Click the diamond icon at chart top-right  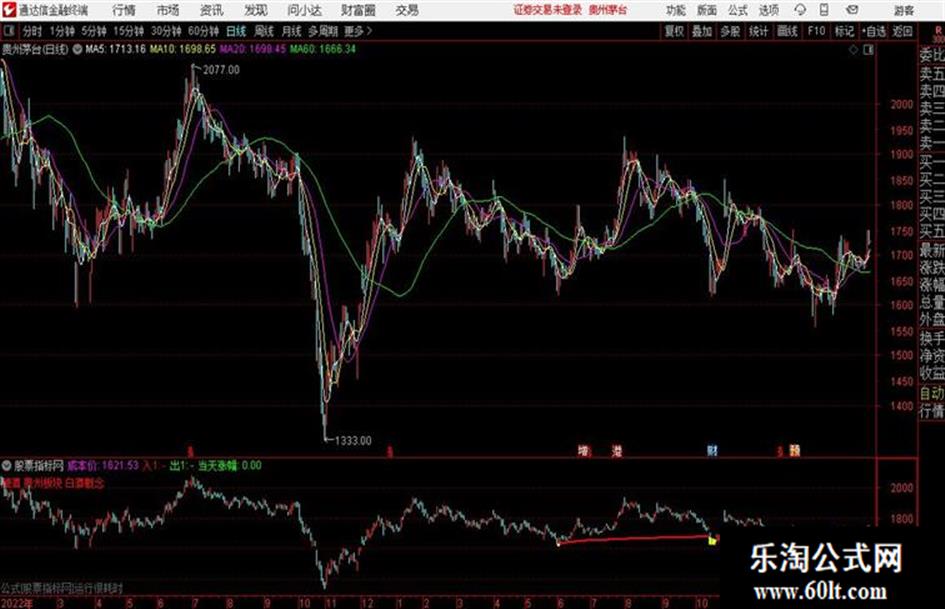853,50
